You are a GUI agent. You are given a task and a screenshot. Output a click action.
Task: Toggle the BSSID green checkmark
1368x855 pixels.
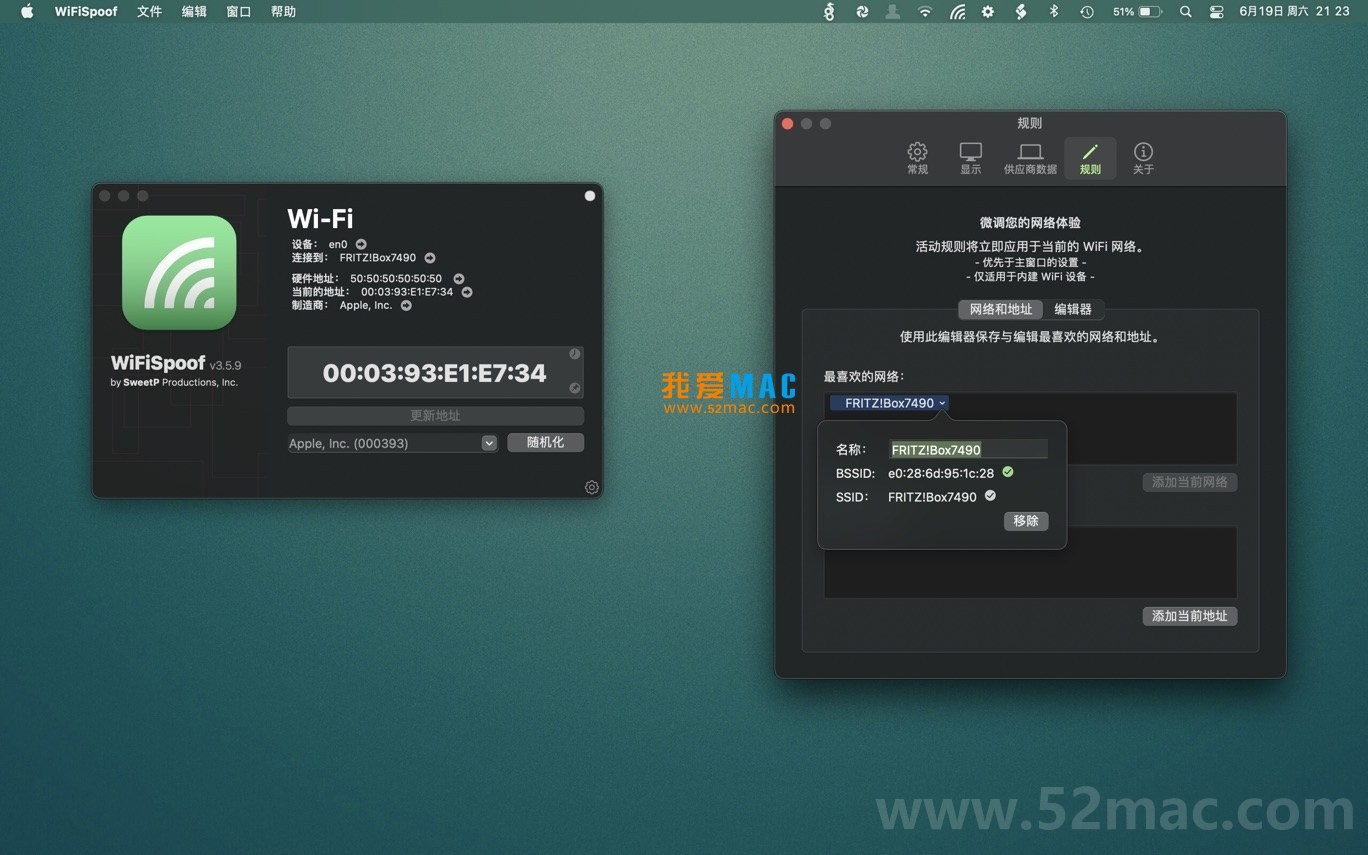coord(1008,472)
